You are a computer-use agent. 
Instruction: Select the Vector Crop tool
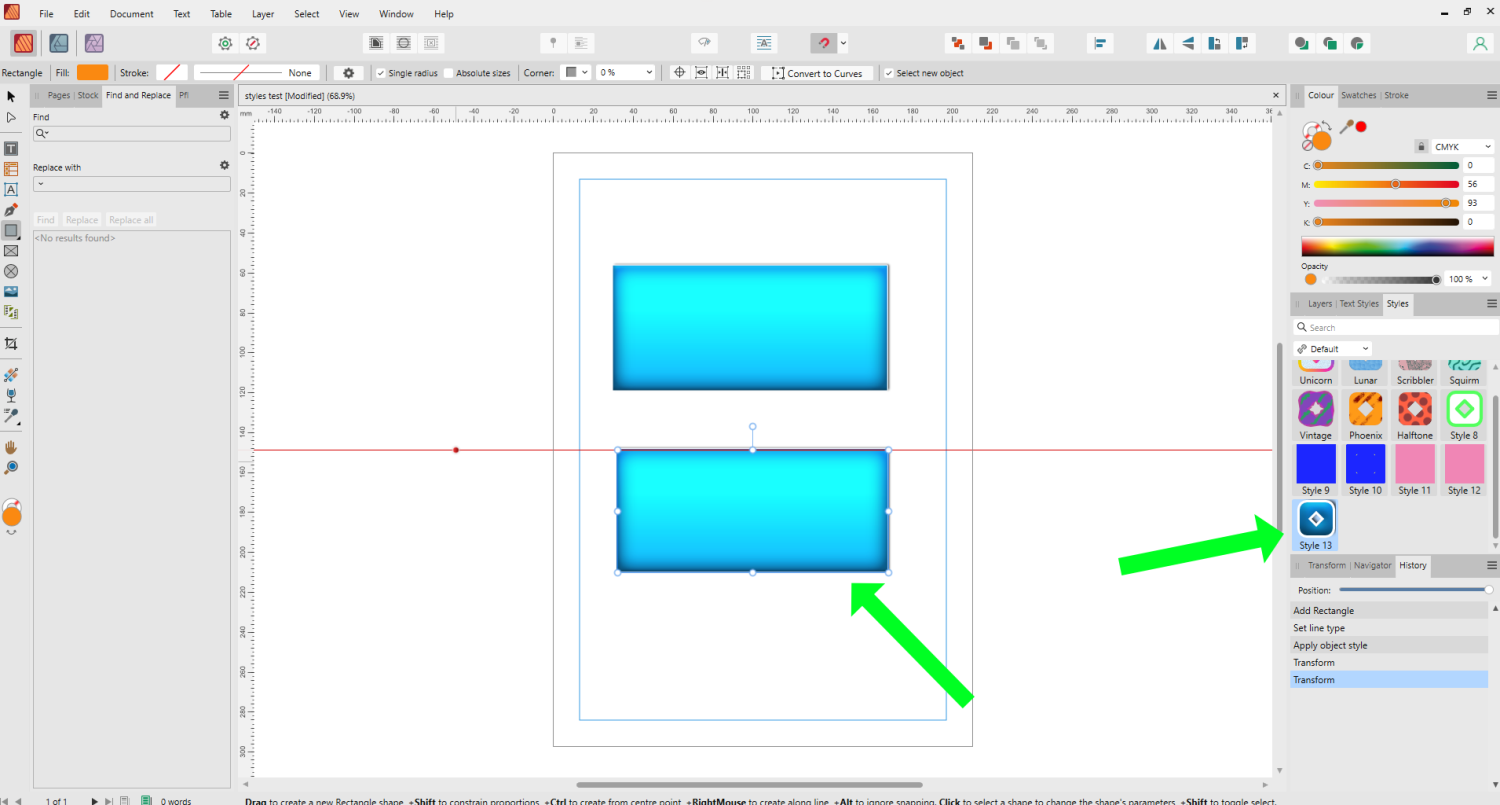point(11,343)
